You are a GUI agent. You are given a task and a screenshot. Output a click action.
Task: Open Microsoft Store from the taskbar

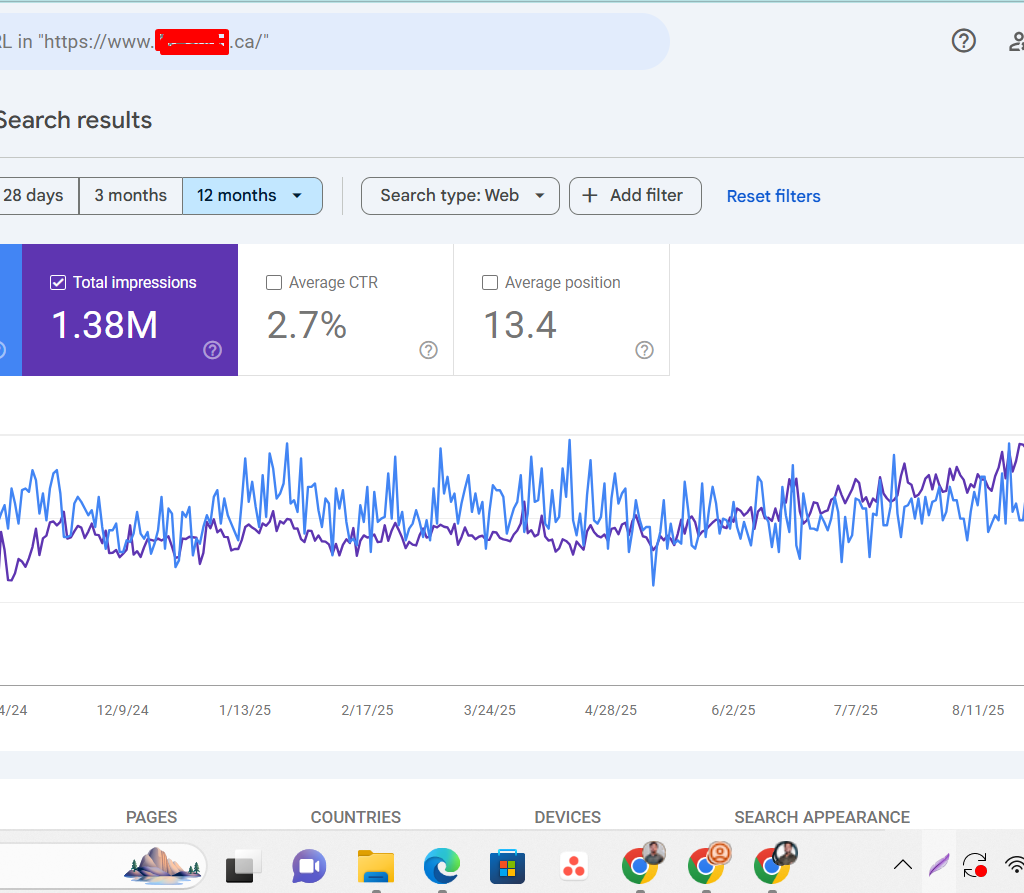point(507,865)
